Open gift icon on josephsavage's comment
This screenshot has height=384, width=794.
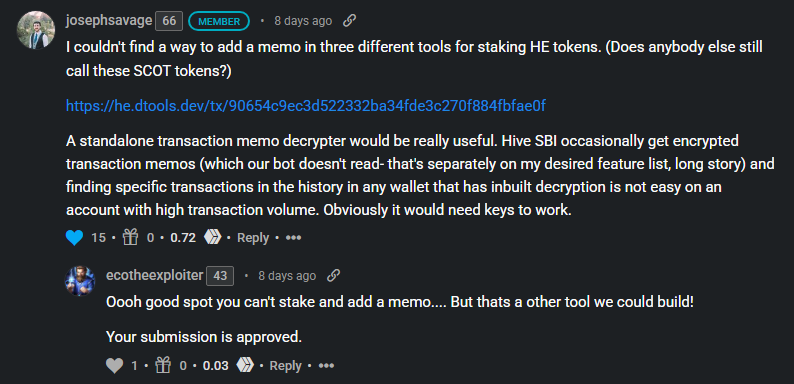click(131, 237)
